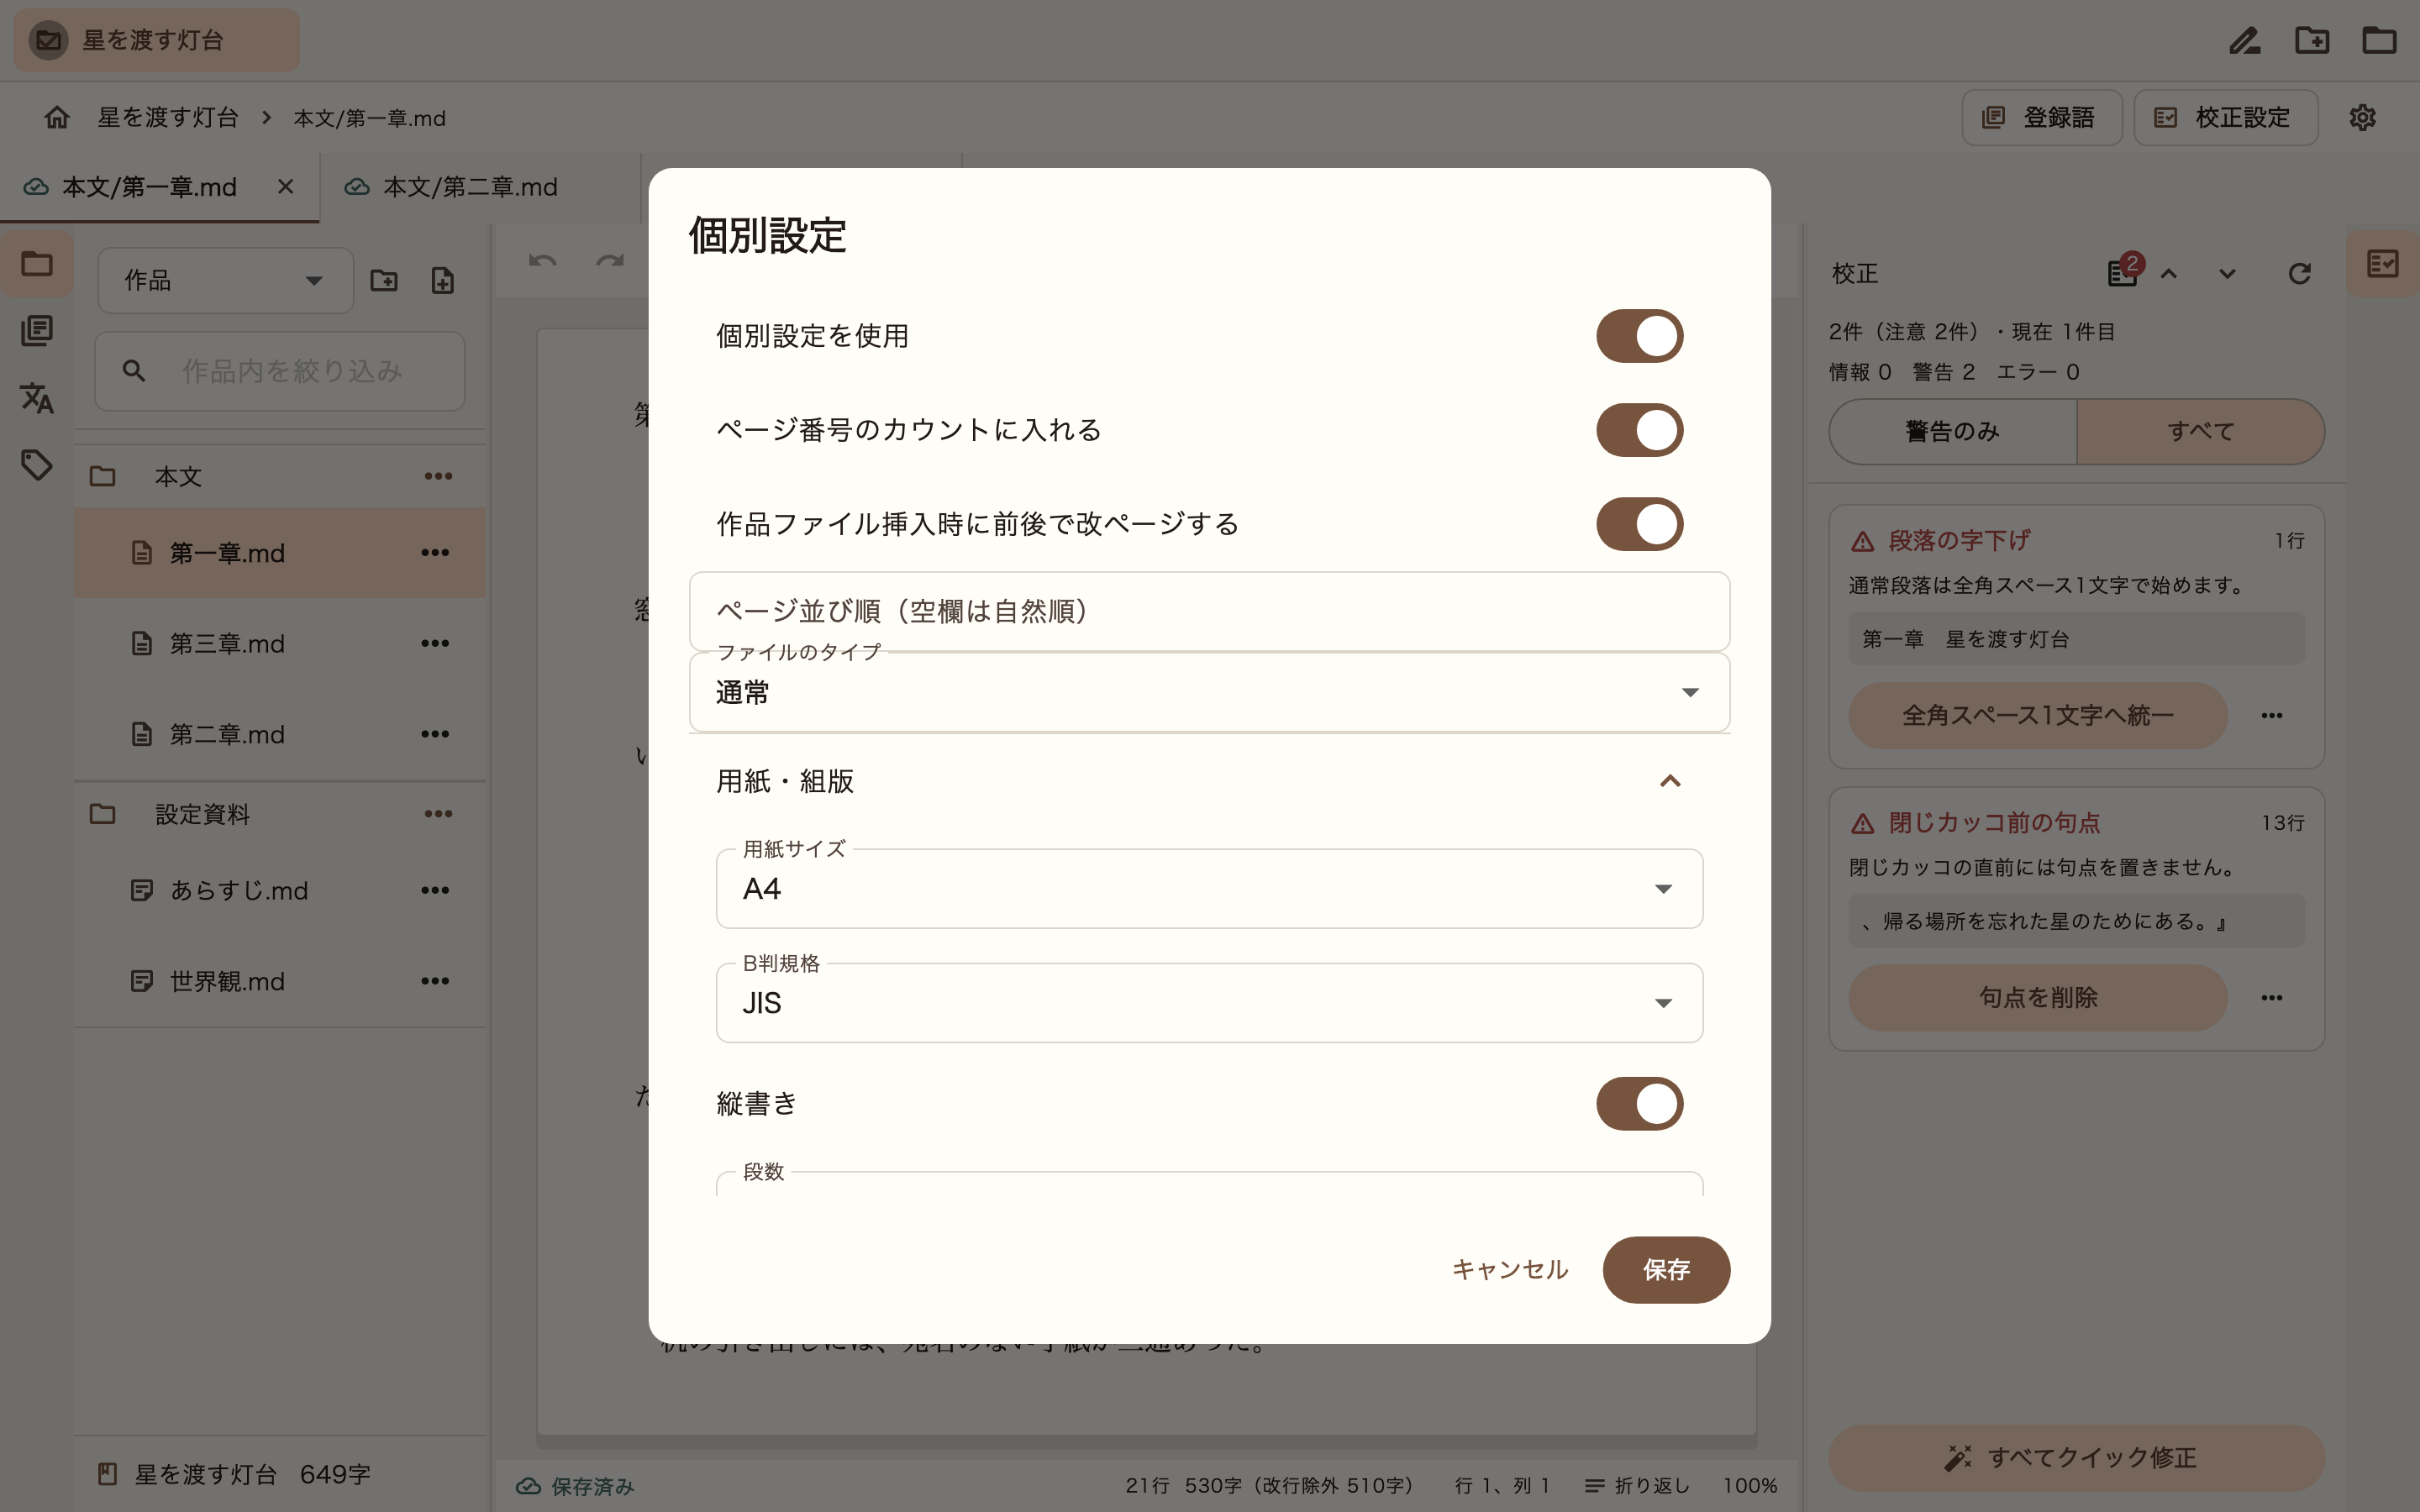
Task: Toggle 縦書き switch
Action: [x=1639, y=1104]
